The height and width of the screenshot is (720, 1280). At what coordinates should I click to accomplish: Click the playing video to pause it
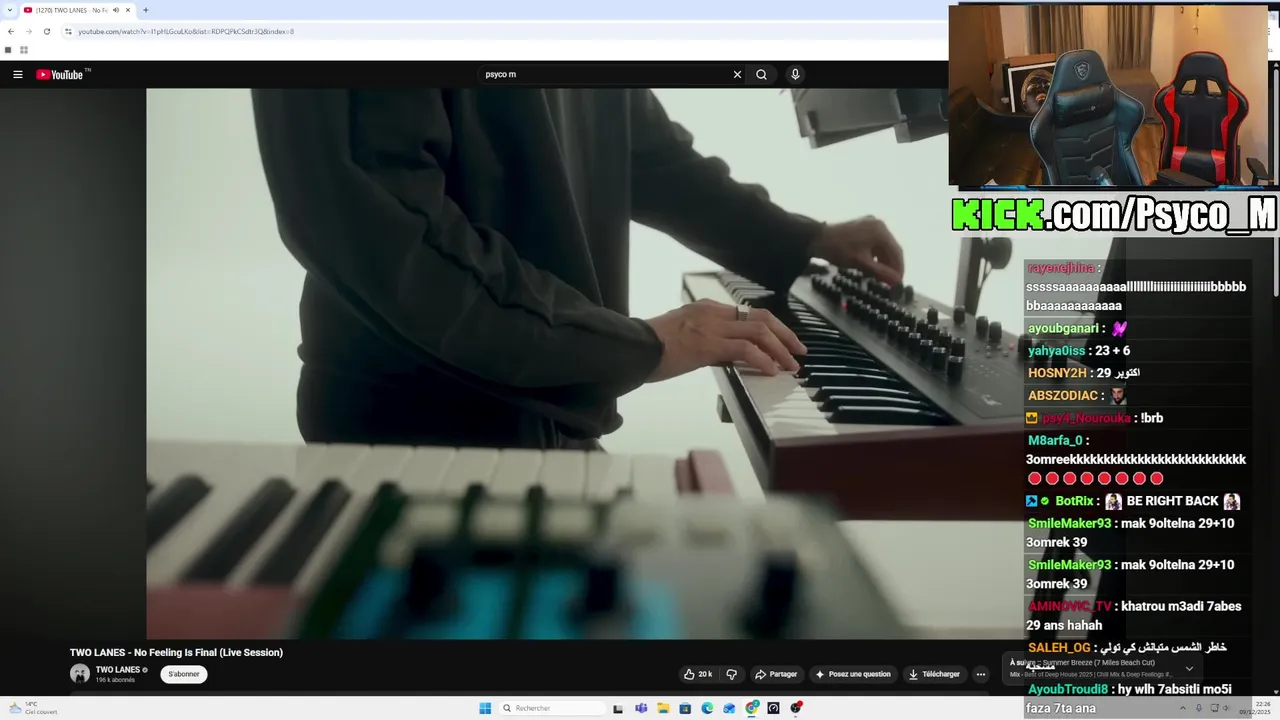[584, 364]
